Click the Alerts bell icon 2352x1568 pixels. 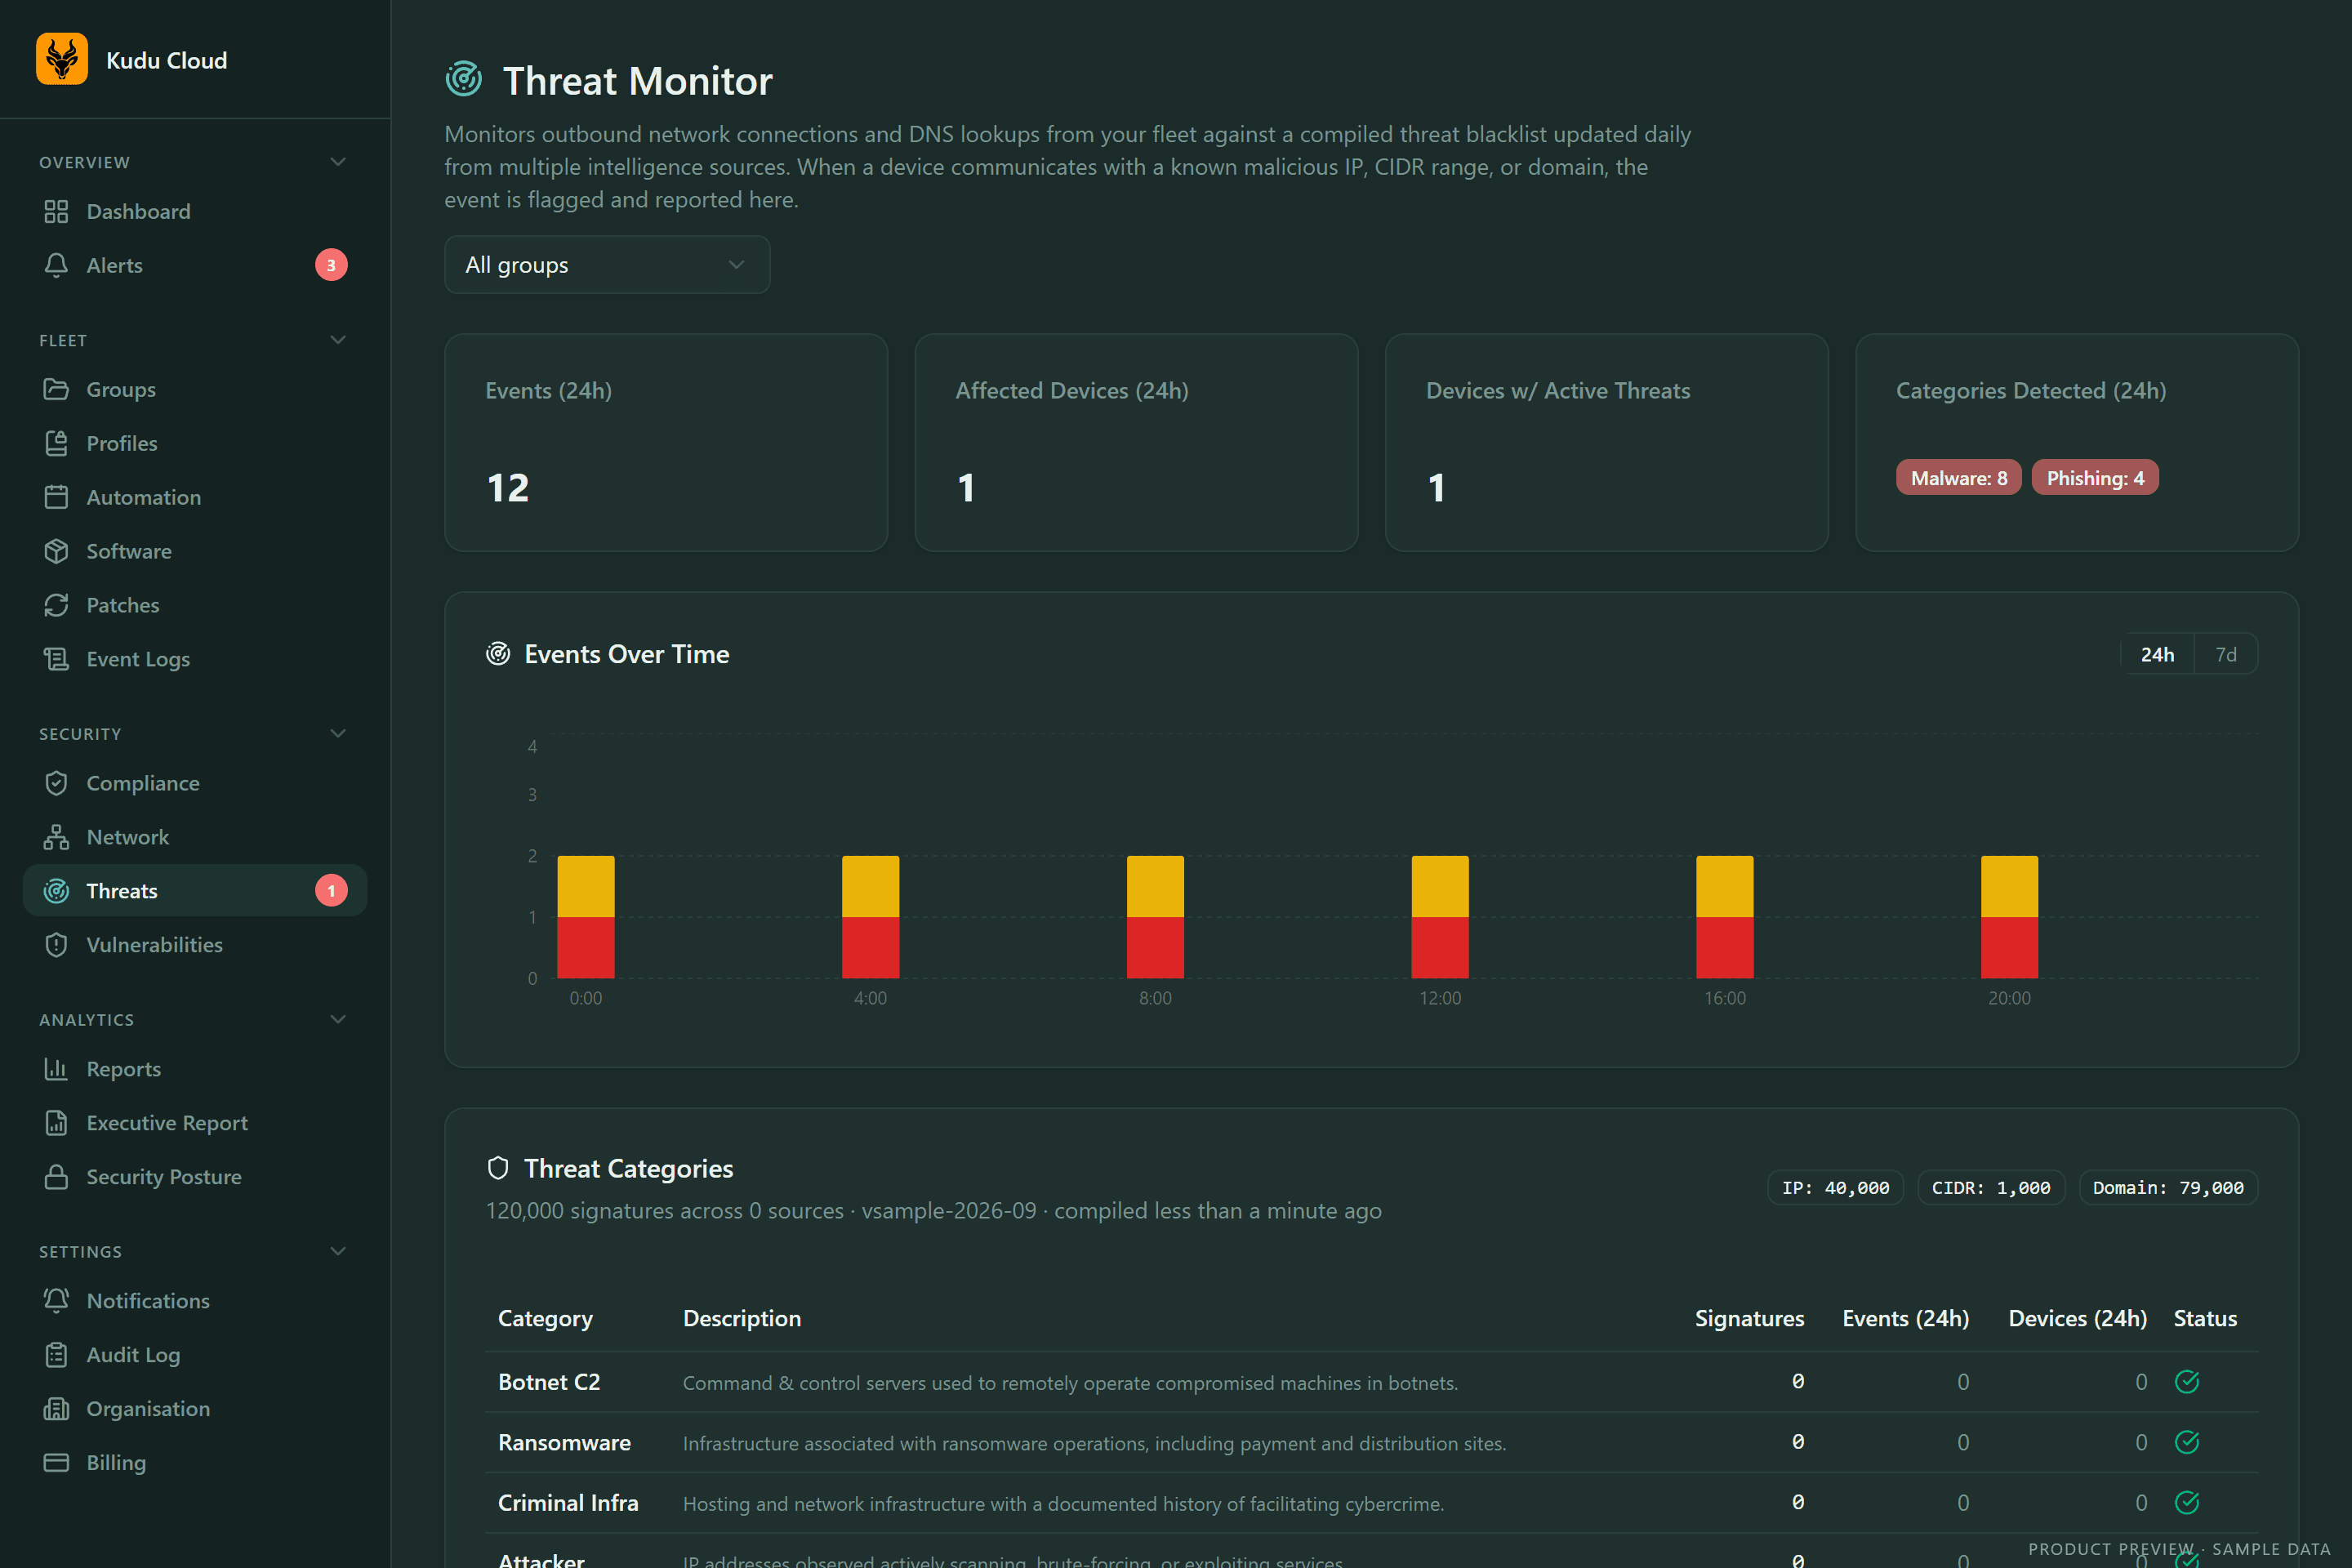point(56,265)
